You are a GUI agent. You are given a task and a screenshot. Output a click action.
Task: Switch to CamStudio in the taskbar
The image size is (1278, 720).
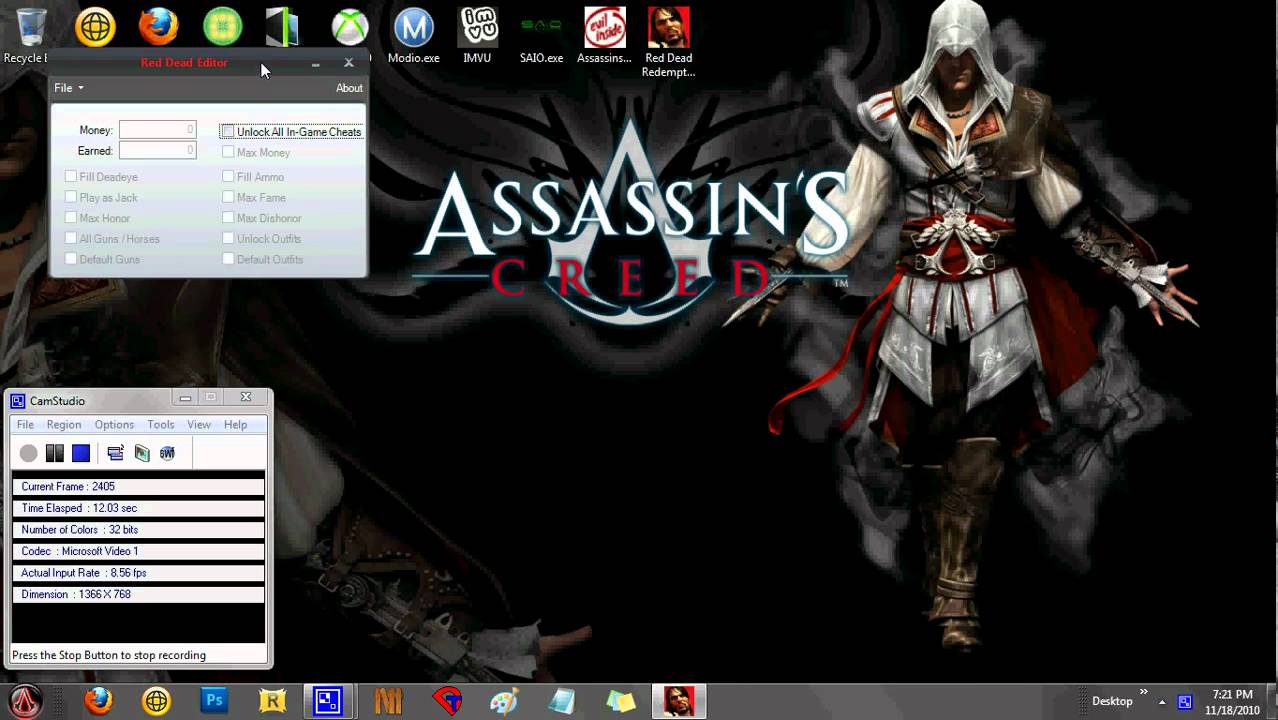coord(329,701)
